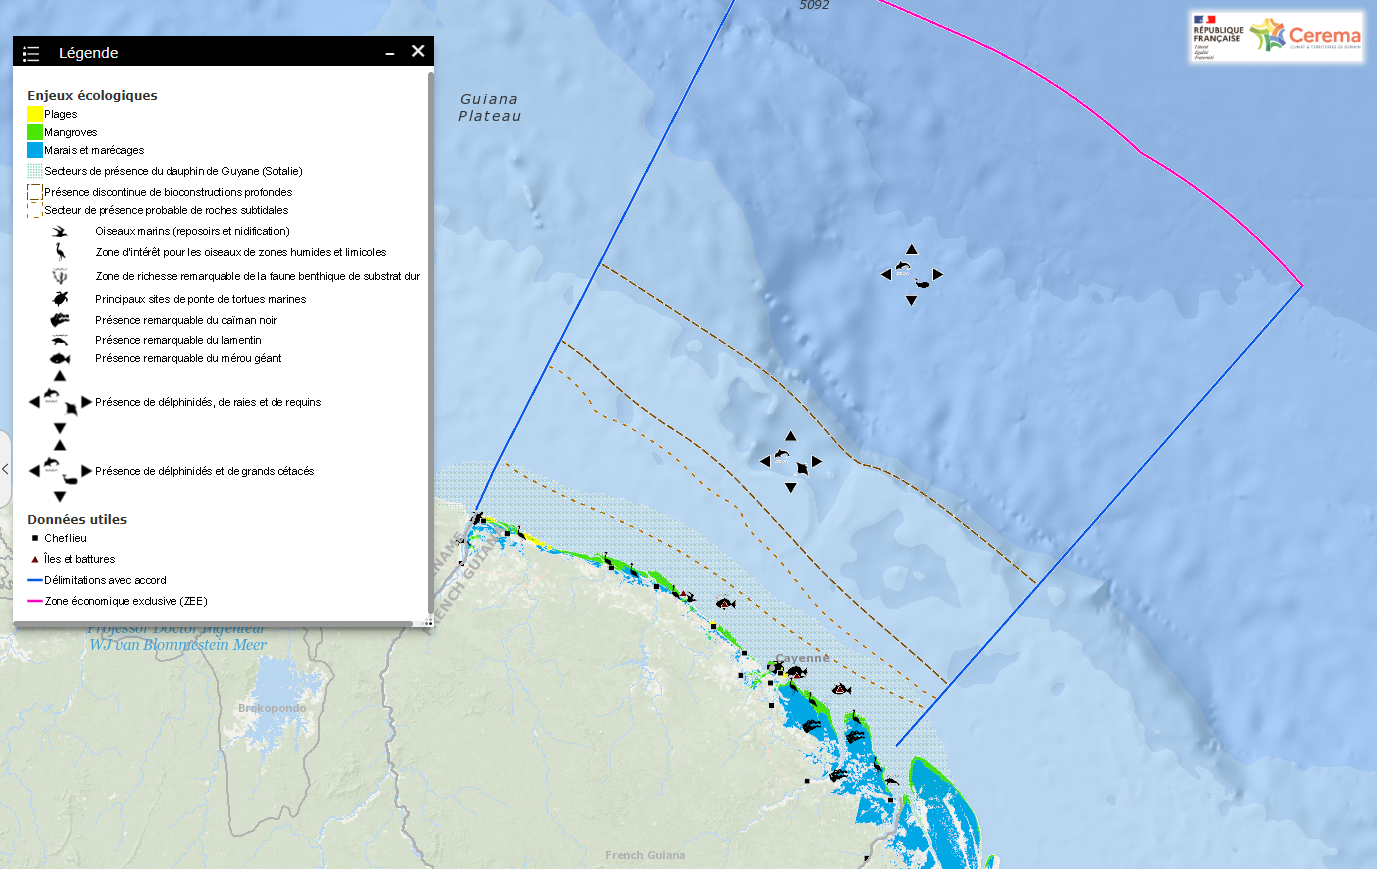Click the yellow Plages color swatch

(x=35, y=114)
